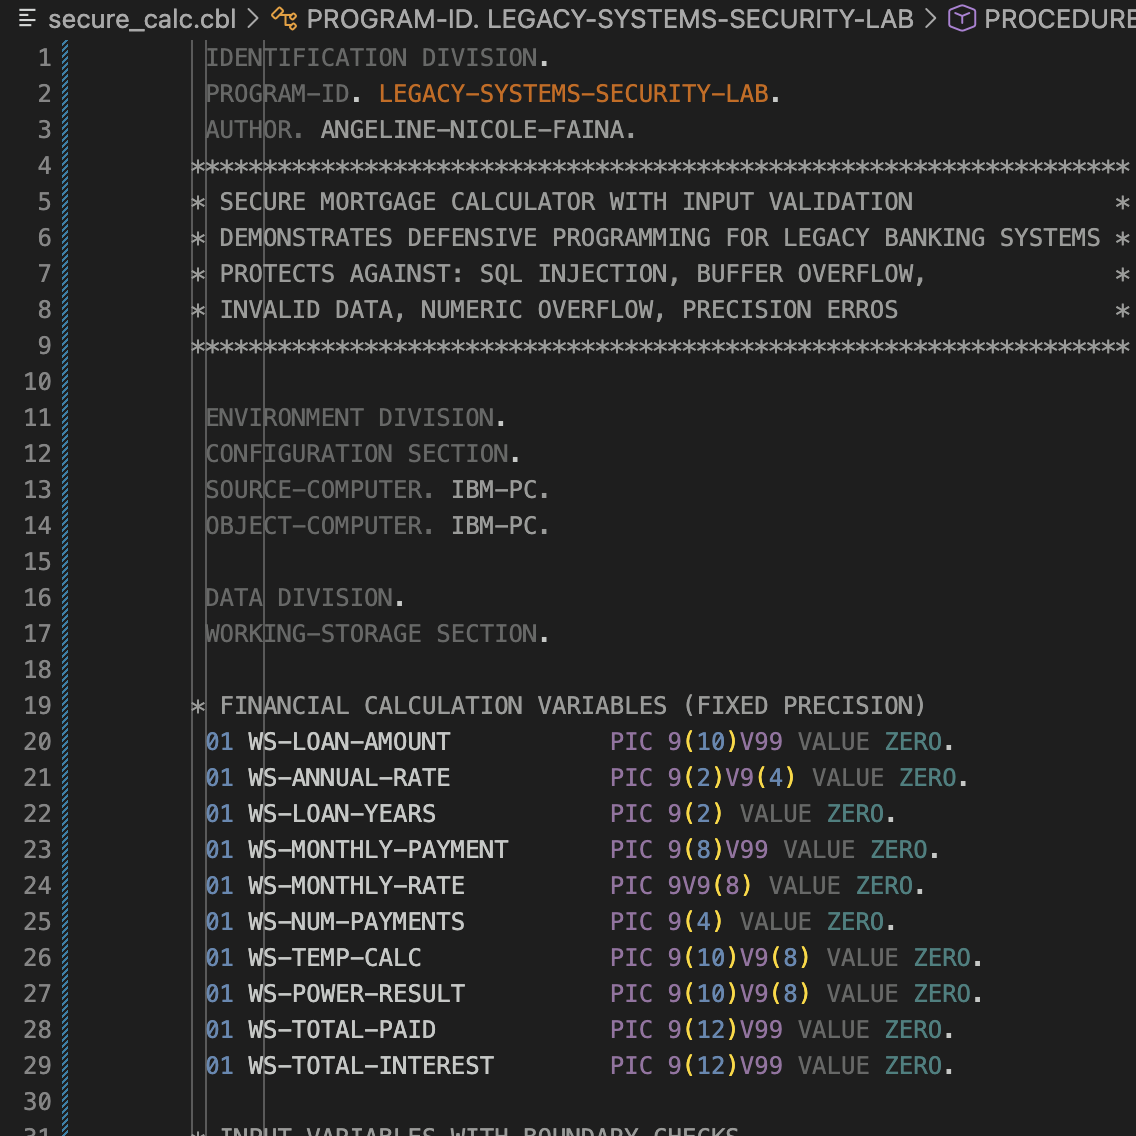The height and width of the screenshot is (1136, 1136).
Task: Click line number 11 in the gutter
Action: (38, 418)
